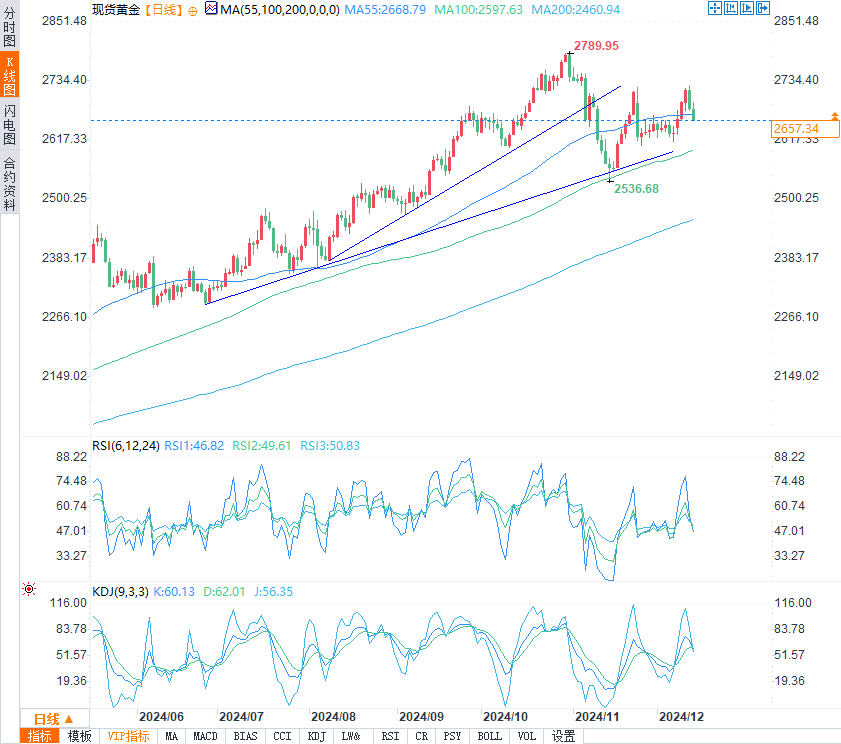Select the VOL indicator
841x744 pixels.
coord(526,736)
